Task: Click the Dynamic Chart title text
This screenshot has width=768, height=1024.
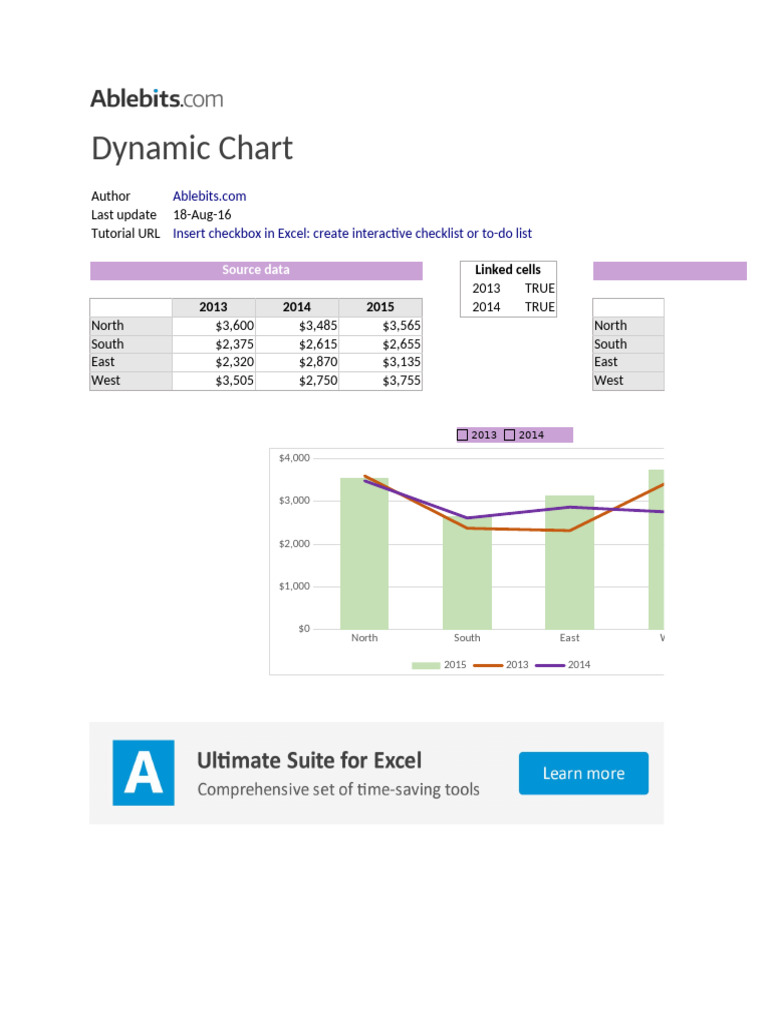Action: click(192, 149)
